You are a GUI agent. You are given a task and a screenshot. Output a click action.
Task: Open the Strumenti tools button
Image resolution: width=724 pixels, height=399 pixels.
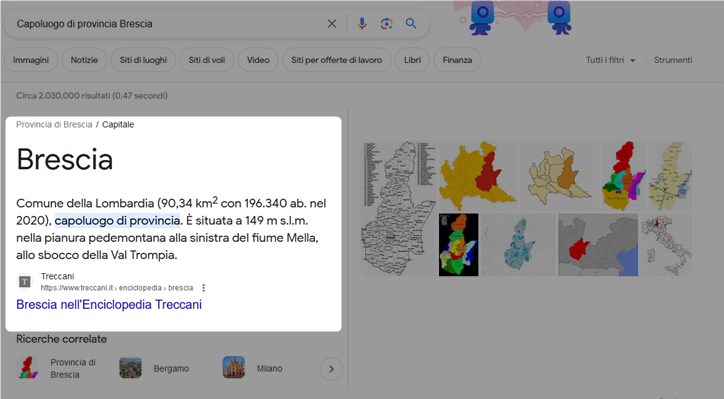[x=673, y=60]
